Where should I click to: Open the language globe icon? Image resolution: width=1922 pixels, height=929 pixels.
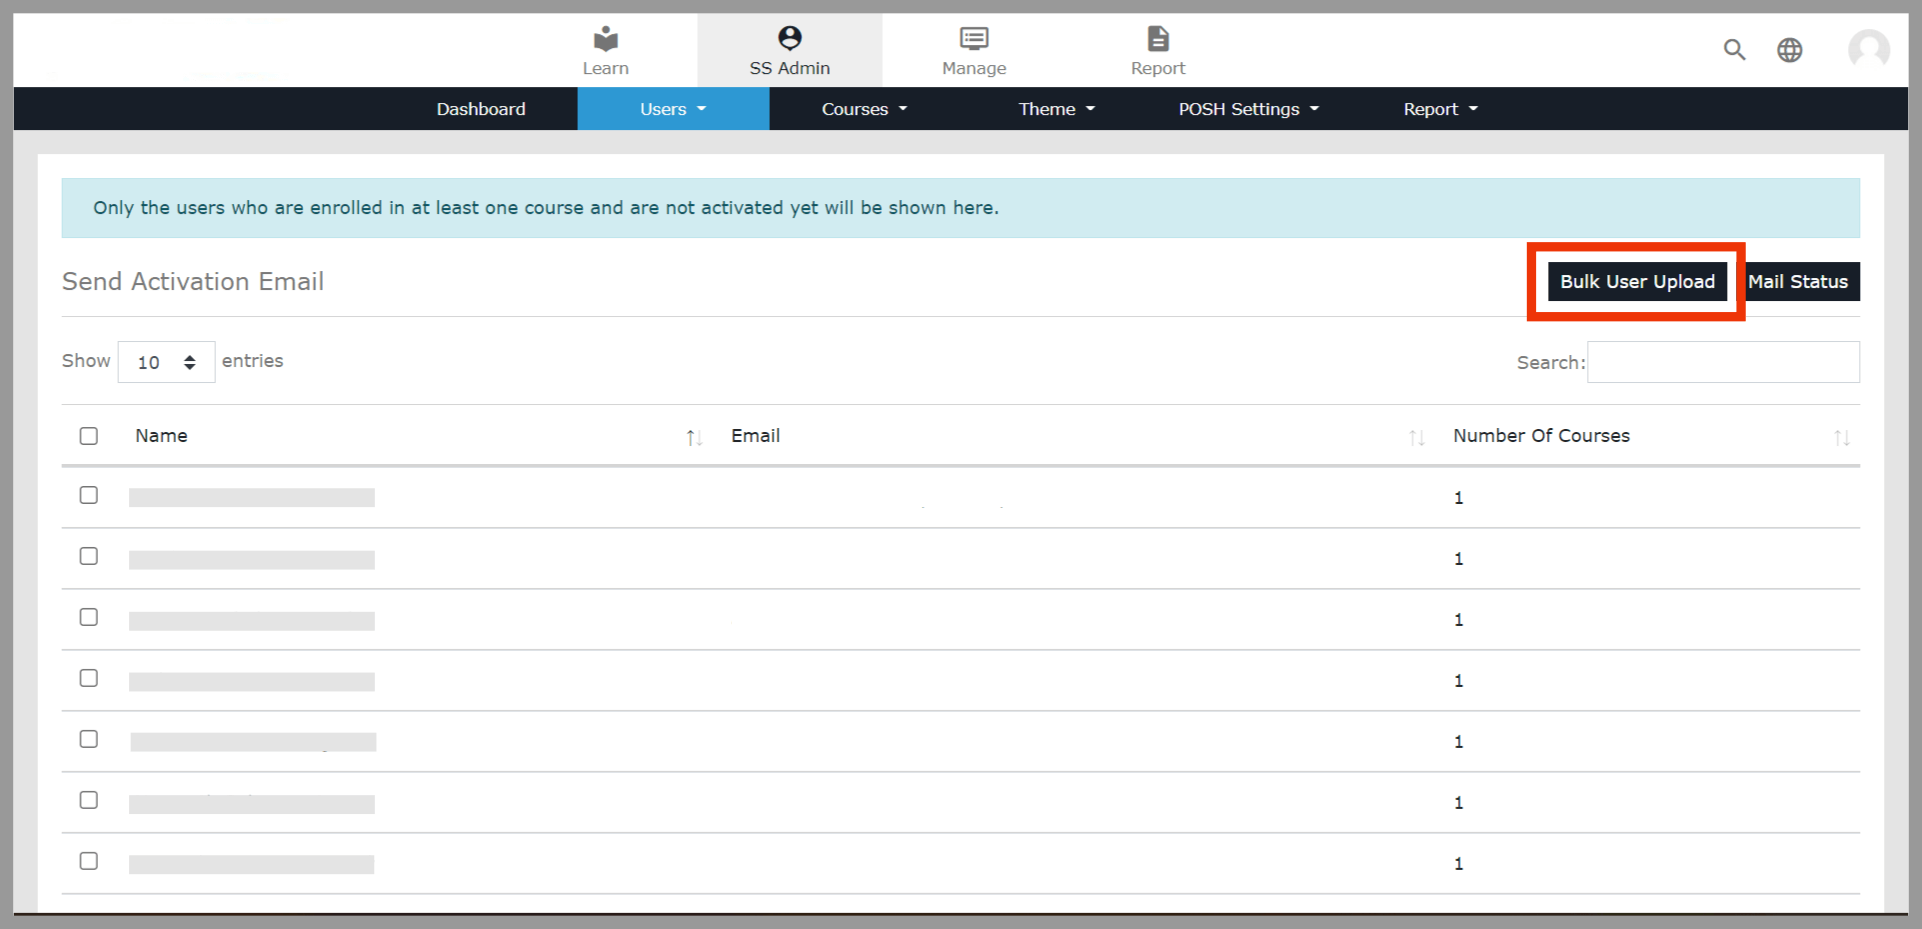tap(1789, 50)
